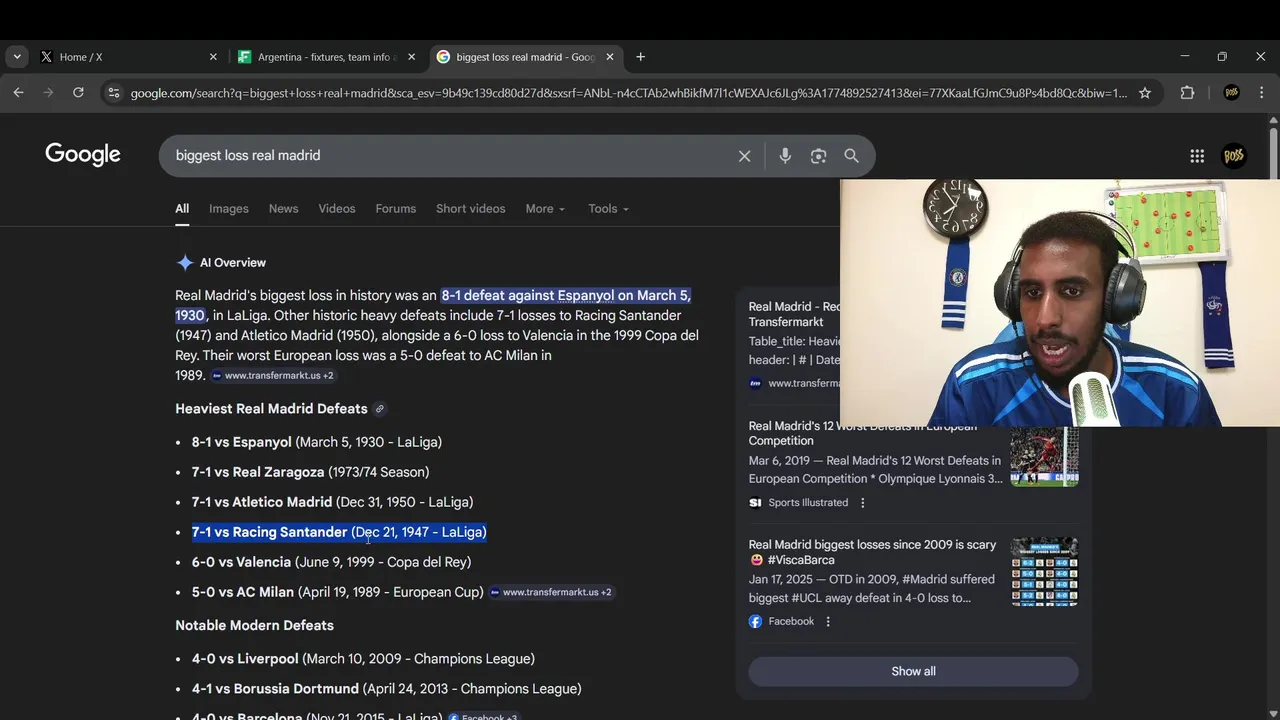The width and height of the screenshot is (1280, 720).
Task: Switch to Short videos results
Action: pyautogui.click(x=470, y=209)
